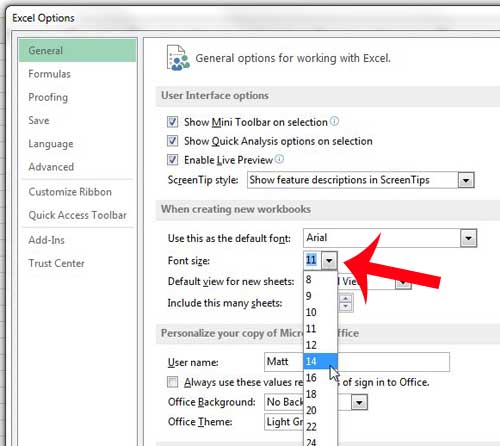Select the General category
The image size is (500, 446).
[77, 50]
